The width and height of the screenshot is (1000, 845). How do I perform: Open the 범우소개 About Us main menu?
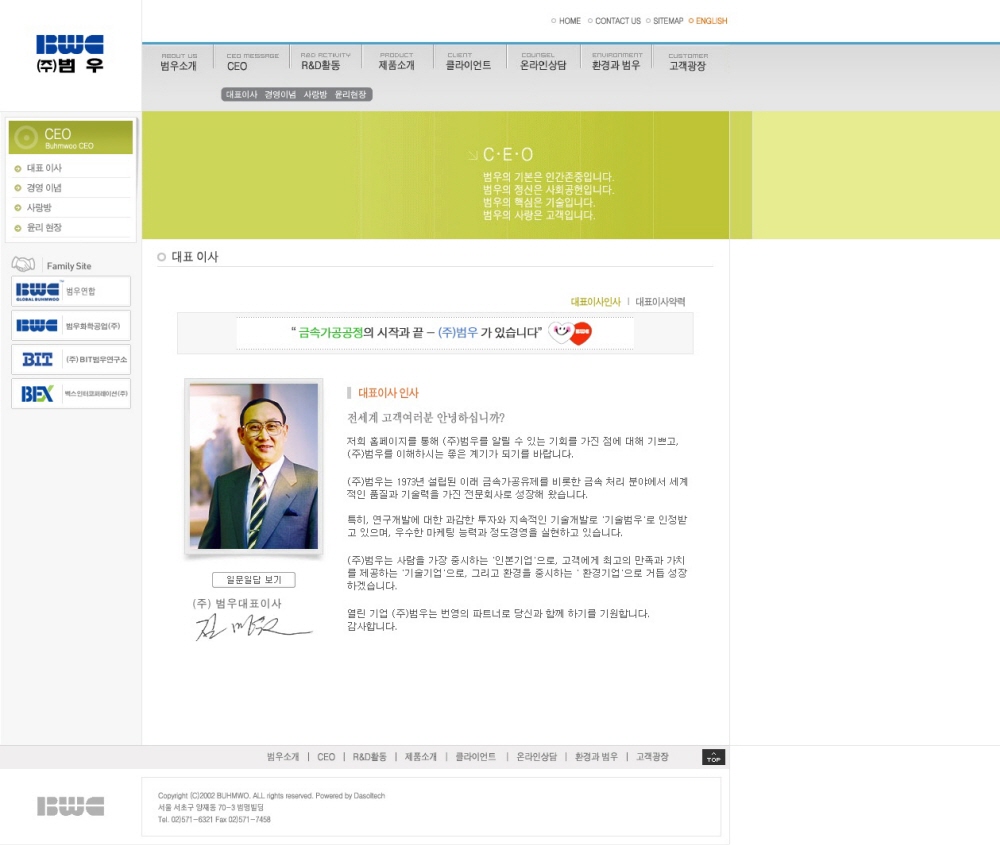[x=179, y=62]
